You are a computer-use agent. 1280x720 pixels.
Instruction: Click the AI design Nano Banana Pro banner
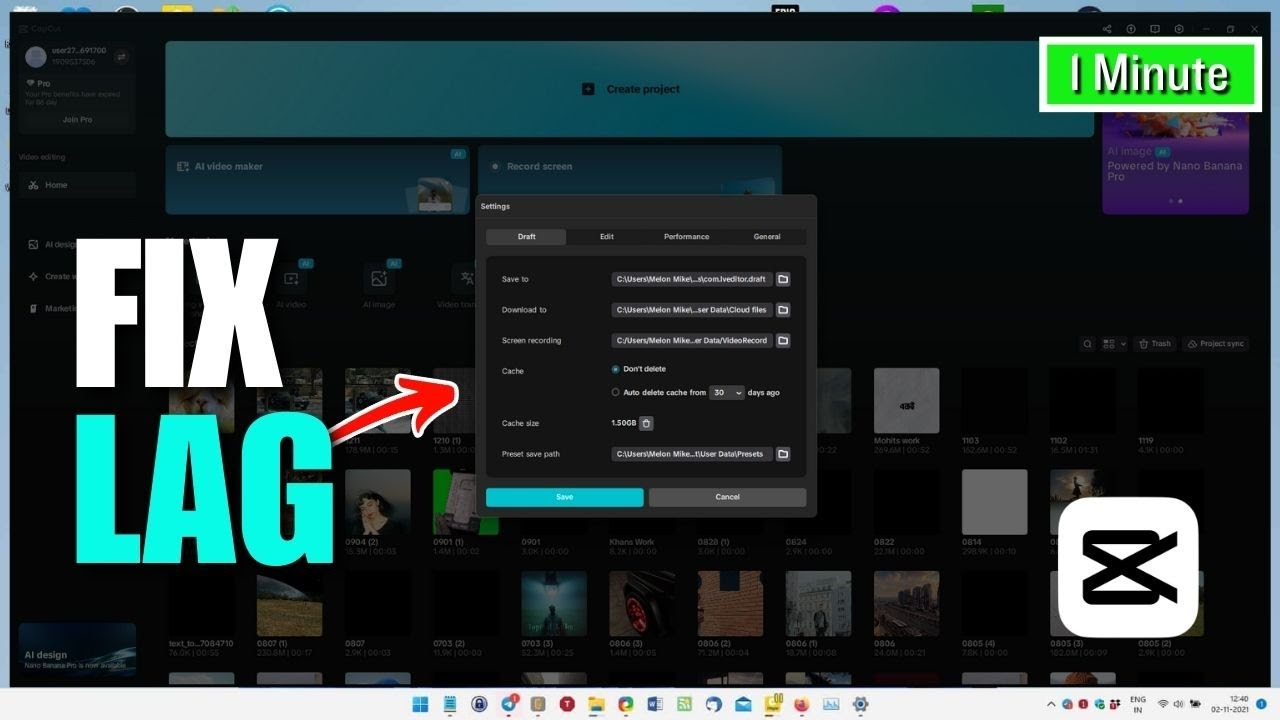[x=77, y=649]
